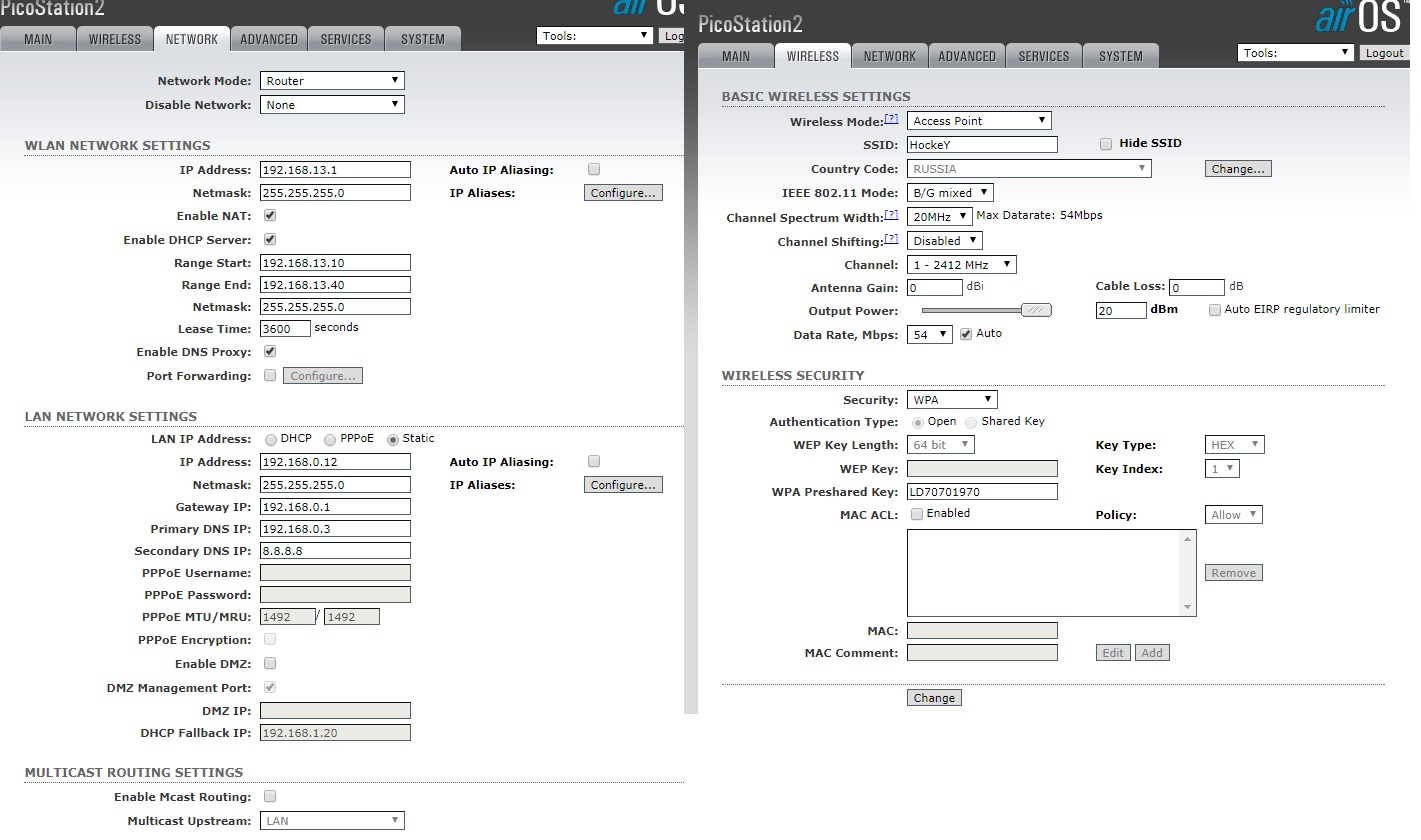Viewport: 1421px width, 840px height.
Task: Select the NETWORK tab in the wireless window
Action: (x=890, y=56)
